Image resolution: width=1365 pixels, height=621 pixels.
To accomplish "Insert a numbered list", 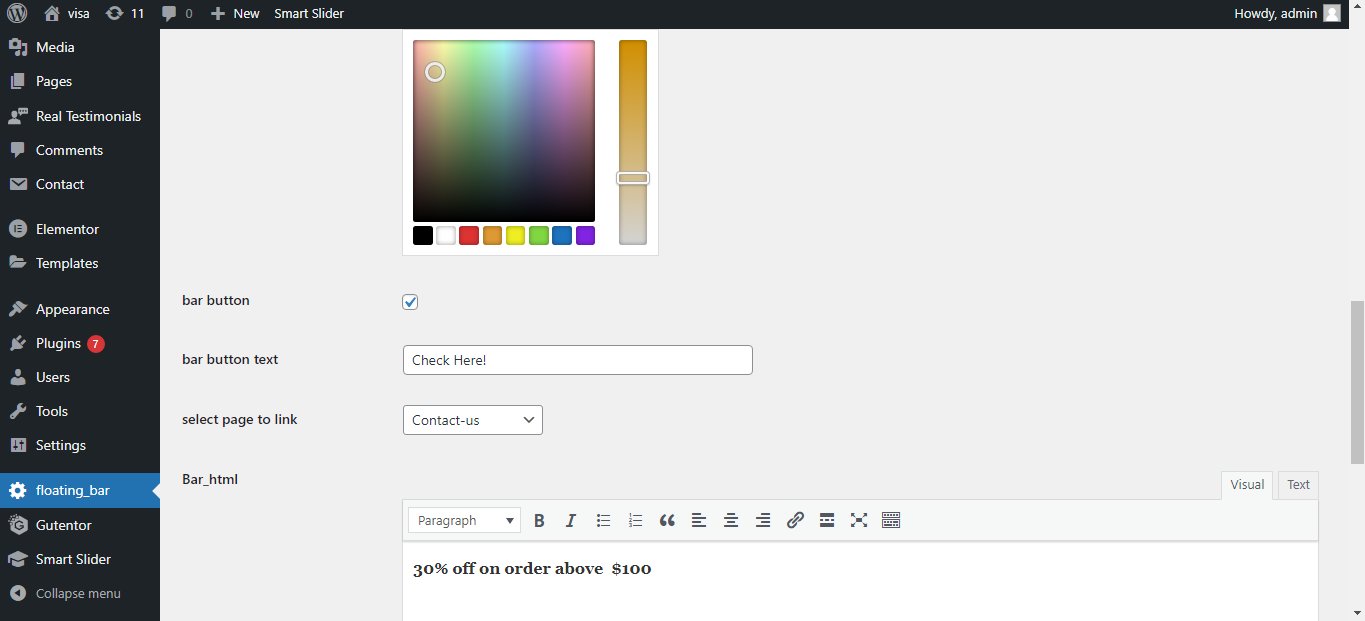I will point(635,520).
